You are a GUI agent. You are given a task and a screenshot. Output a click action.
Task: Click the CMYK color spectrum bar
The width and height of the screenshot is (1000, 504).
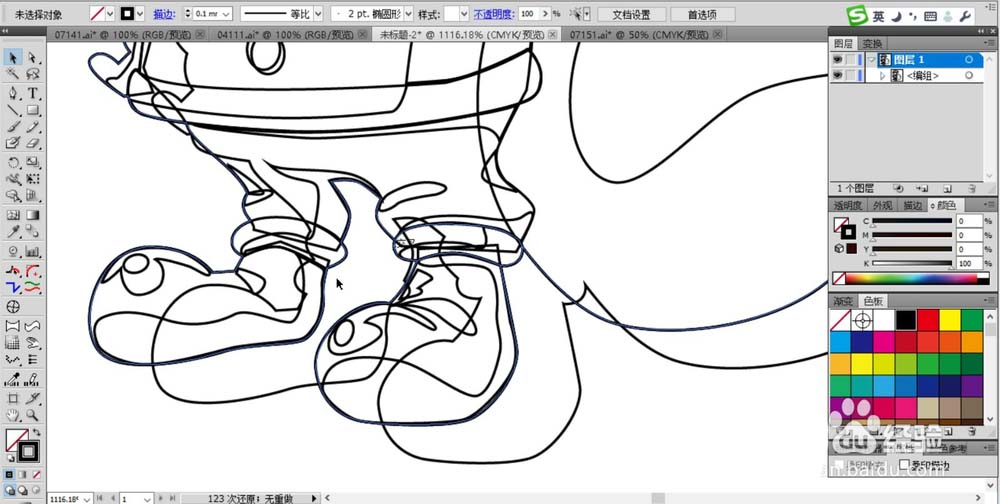point(912,279)
